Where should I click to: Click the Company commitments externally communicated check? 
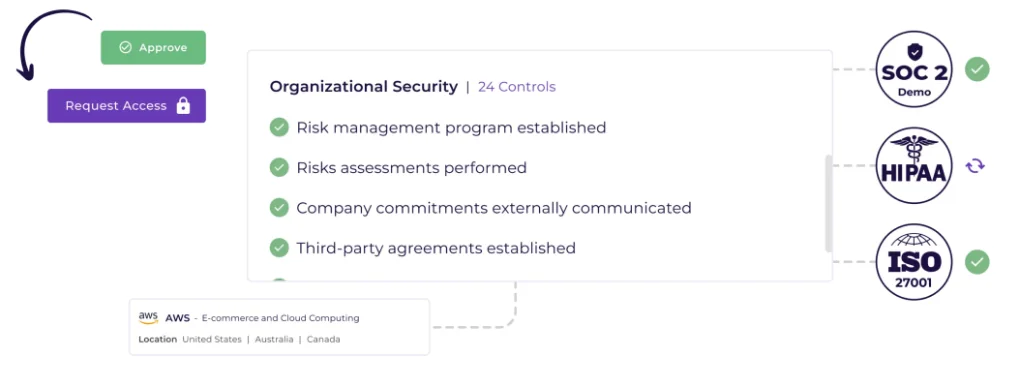pyautogui.click(x=279, y=207)
